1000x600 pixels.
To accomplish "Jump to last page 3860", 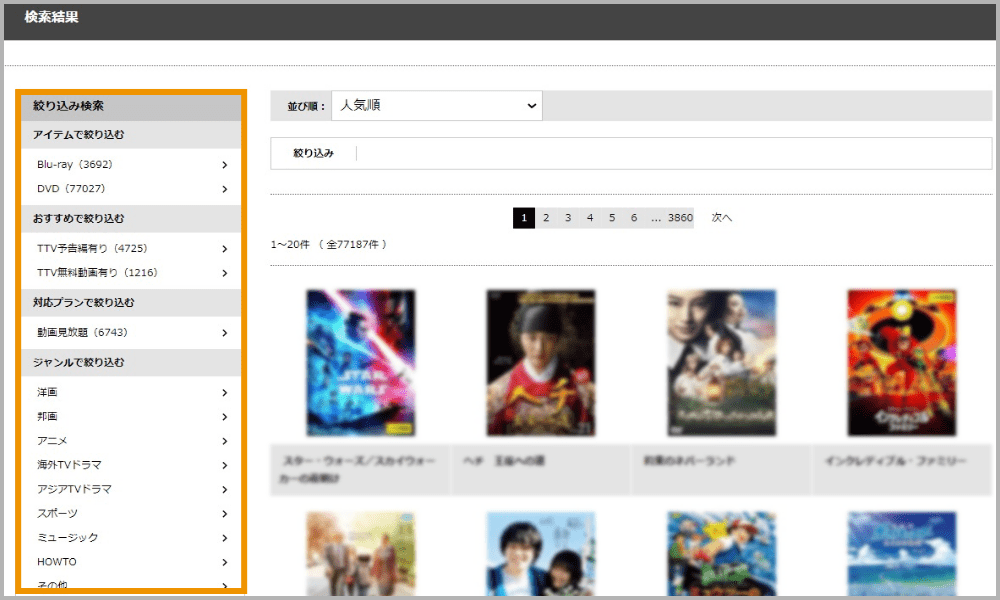I will tap(680, 218).
